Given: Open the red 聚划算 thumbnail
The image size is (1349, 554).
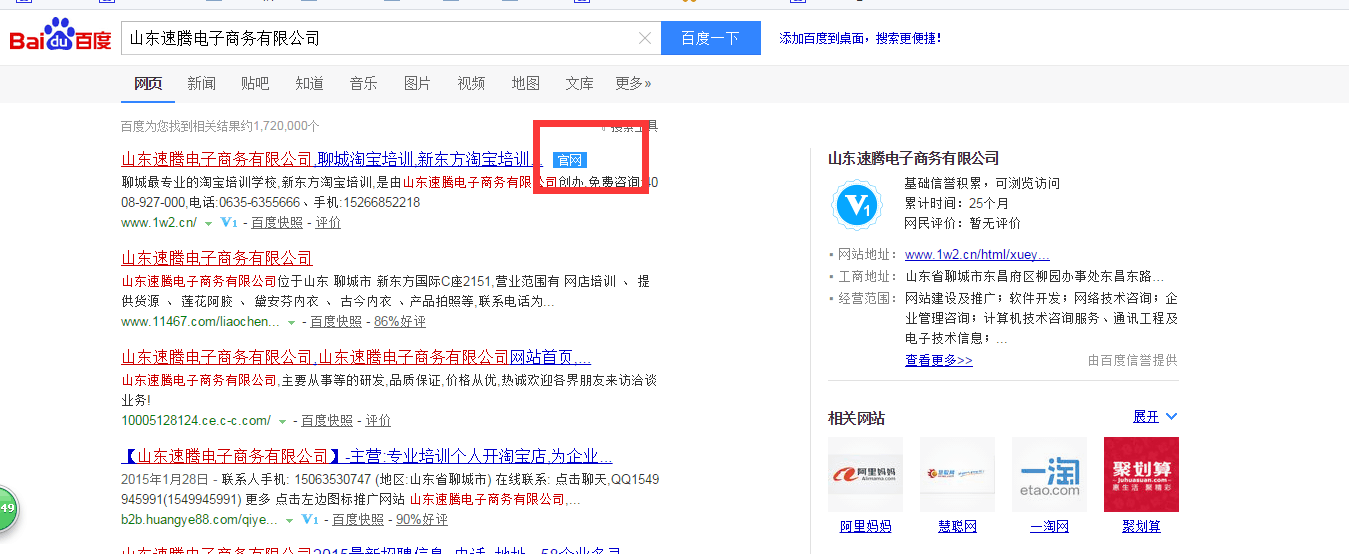Looking at the screenshot, I should pos(1141,474).
